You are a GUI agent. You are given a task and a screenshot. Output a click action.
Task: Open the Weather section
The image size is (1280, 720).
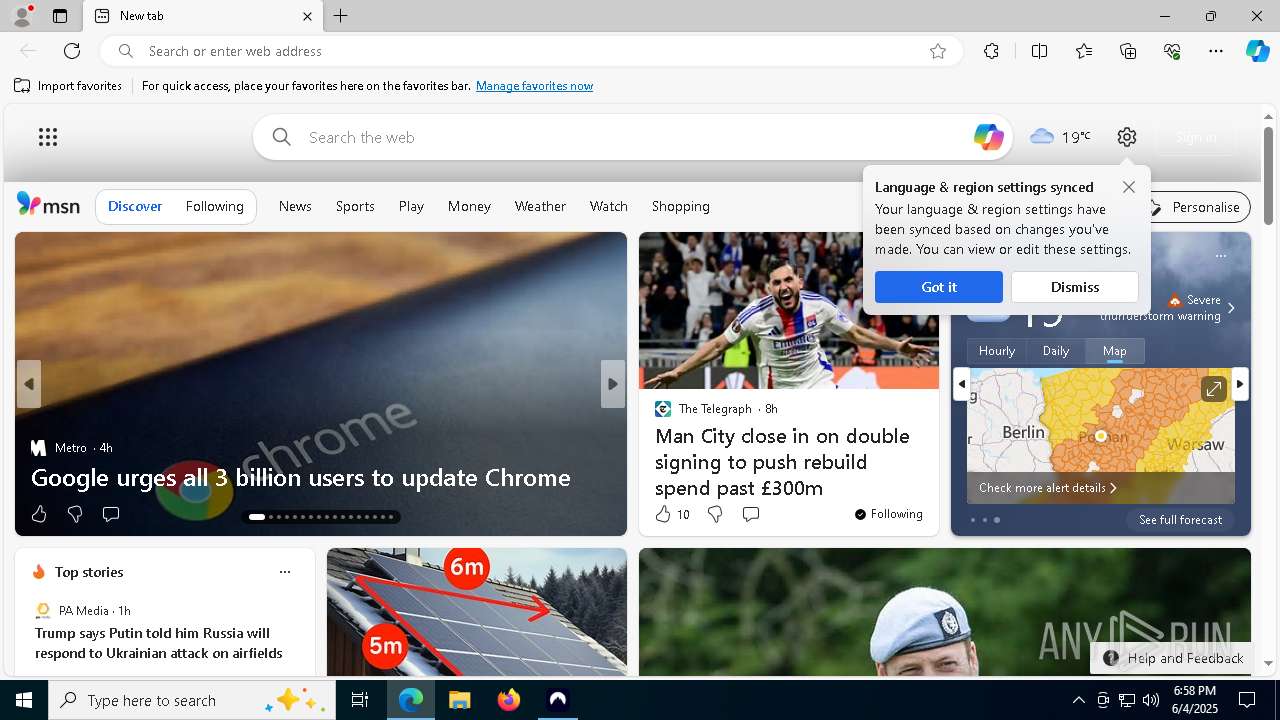pos(540,206)
